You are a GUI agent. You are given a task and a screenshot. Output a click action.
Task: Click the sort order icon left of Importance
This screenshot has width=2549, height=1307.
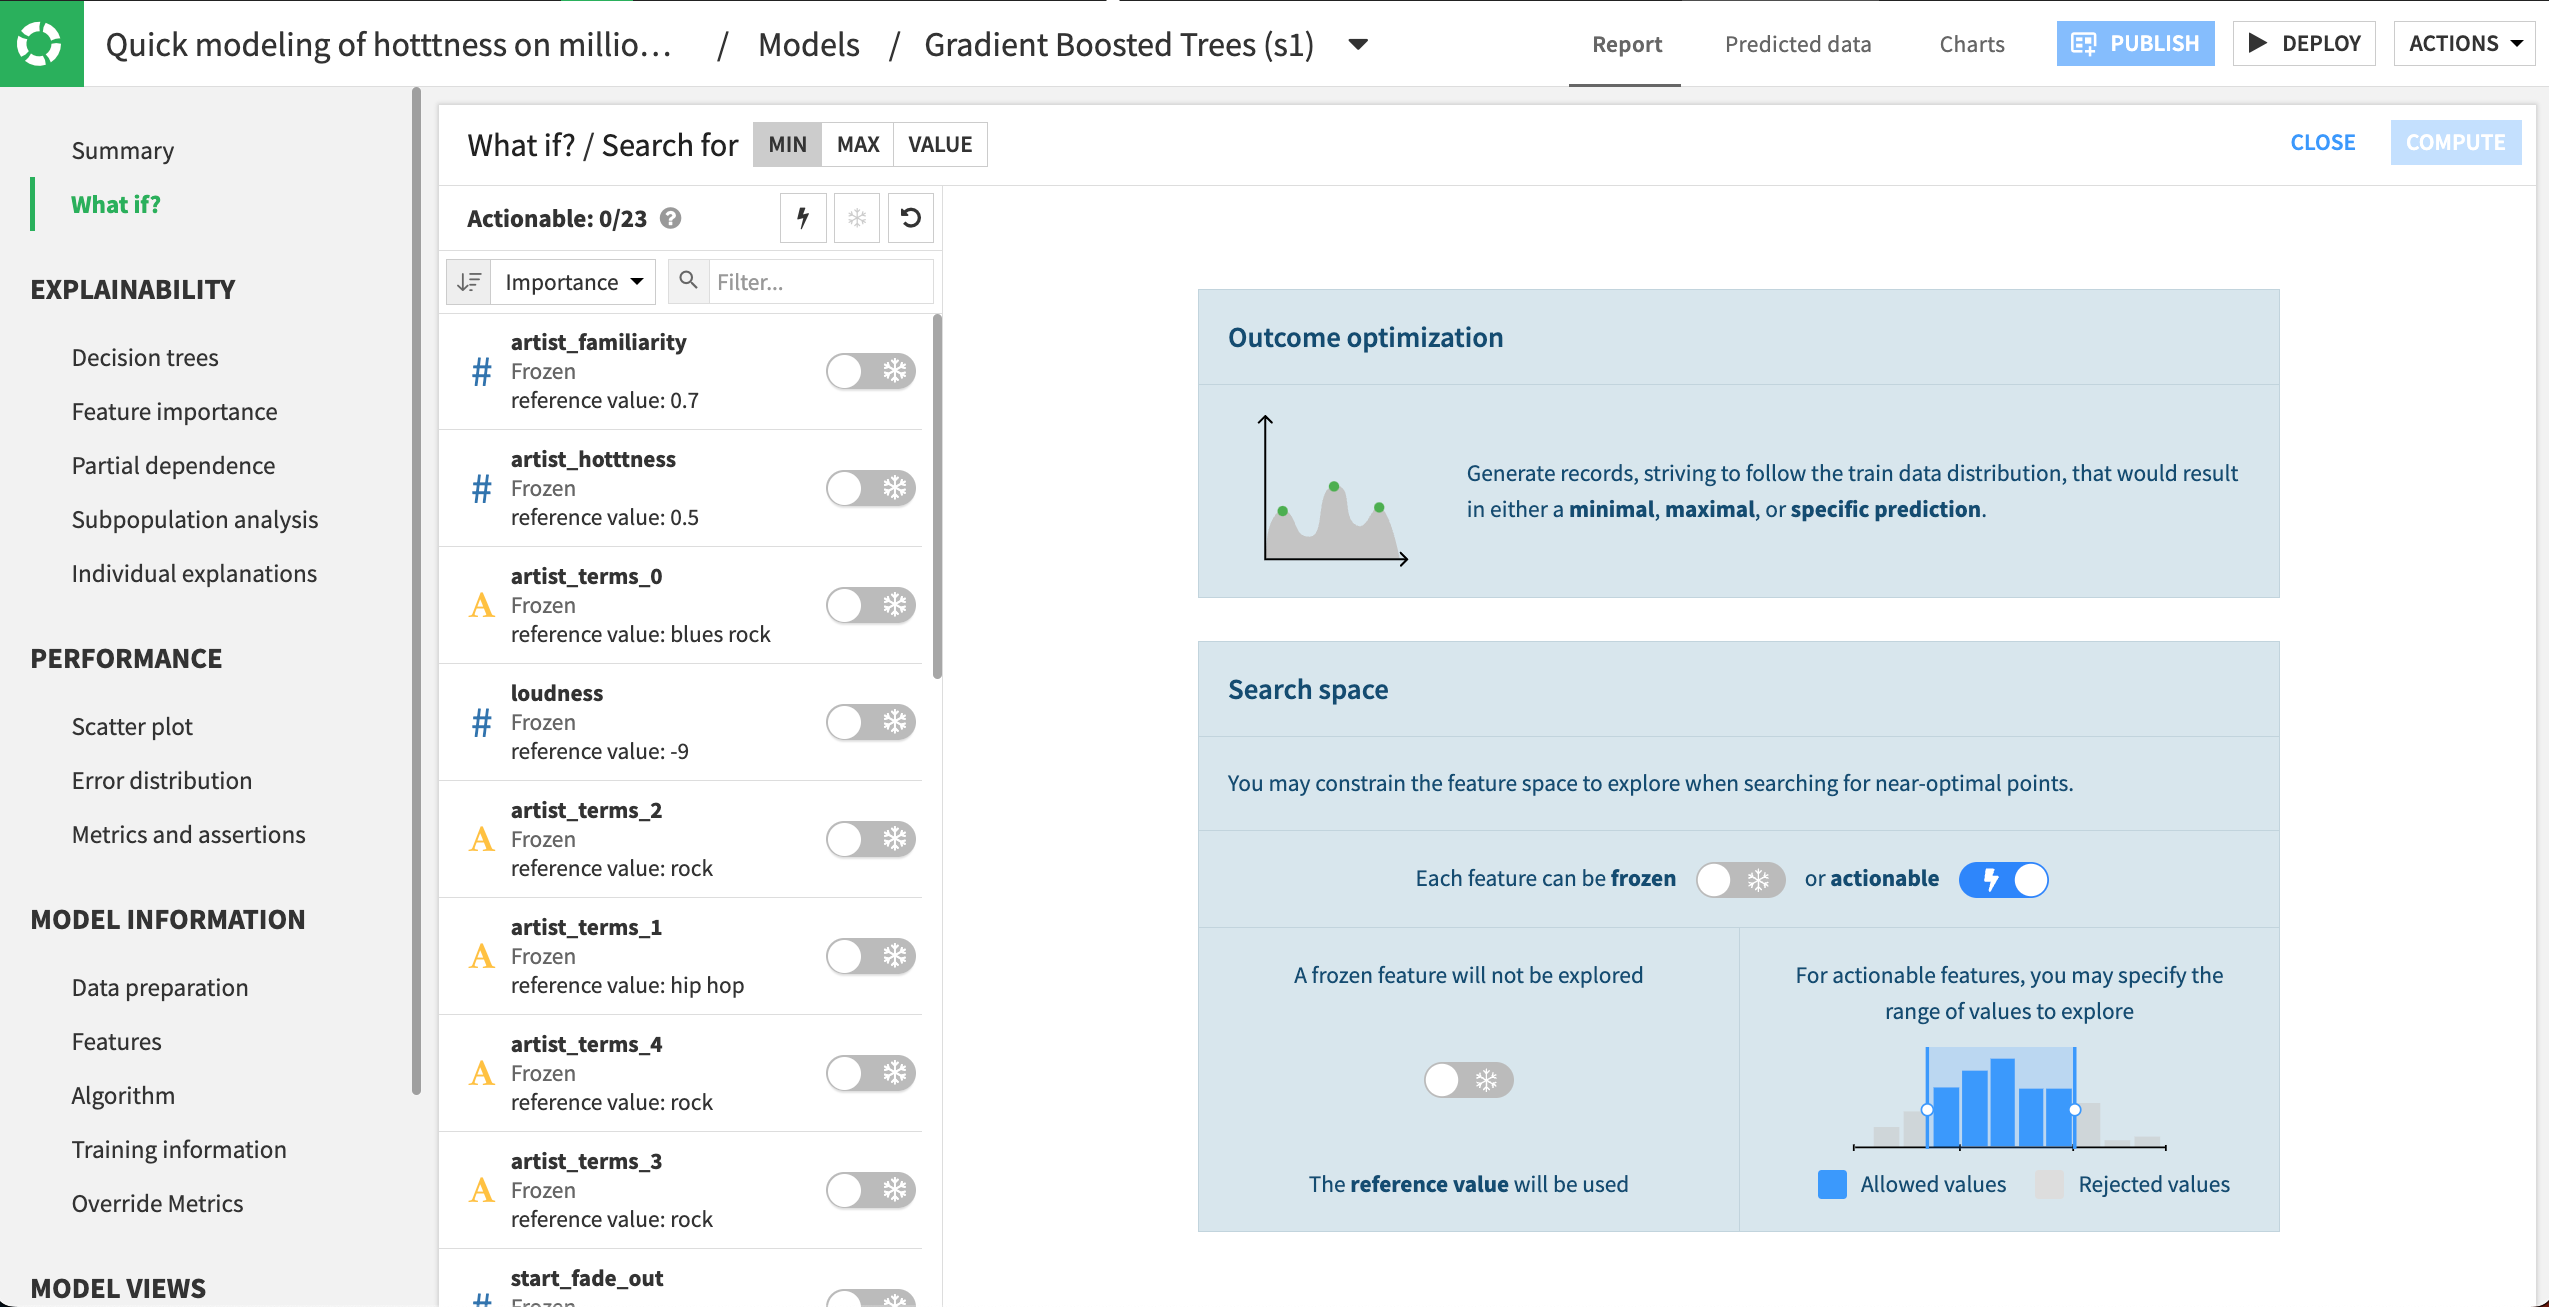469,281
